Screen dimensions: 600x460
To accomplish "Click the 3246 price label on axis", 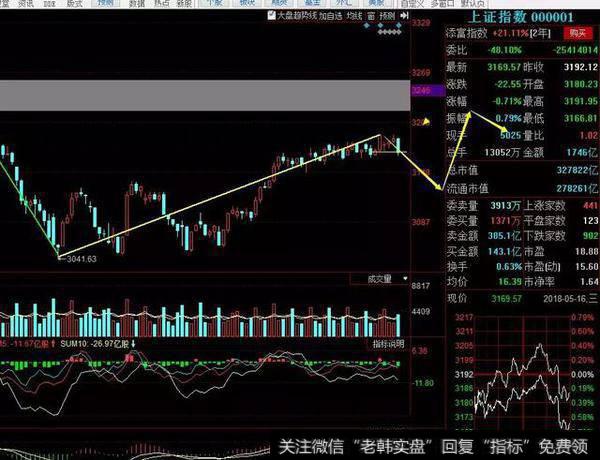I will pyautogui.click(x=423, y=89).
